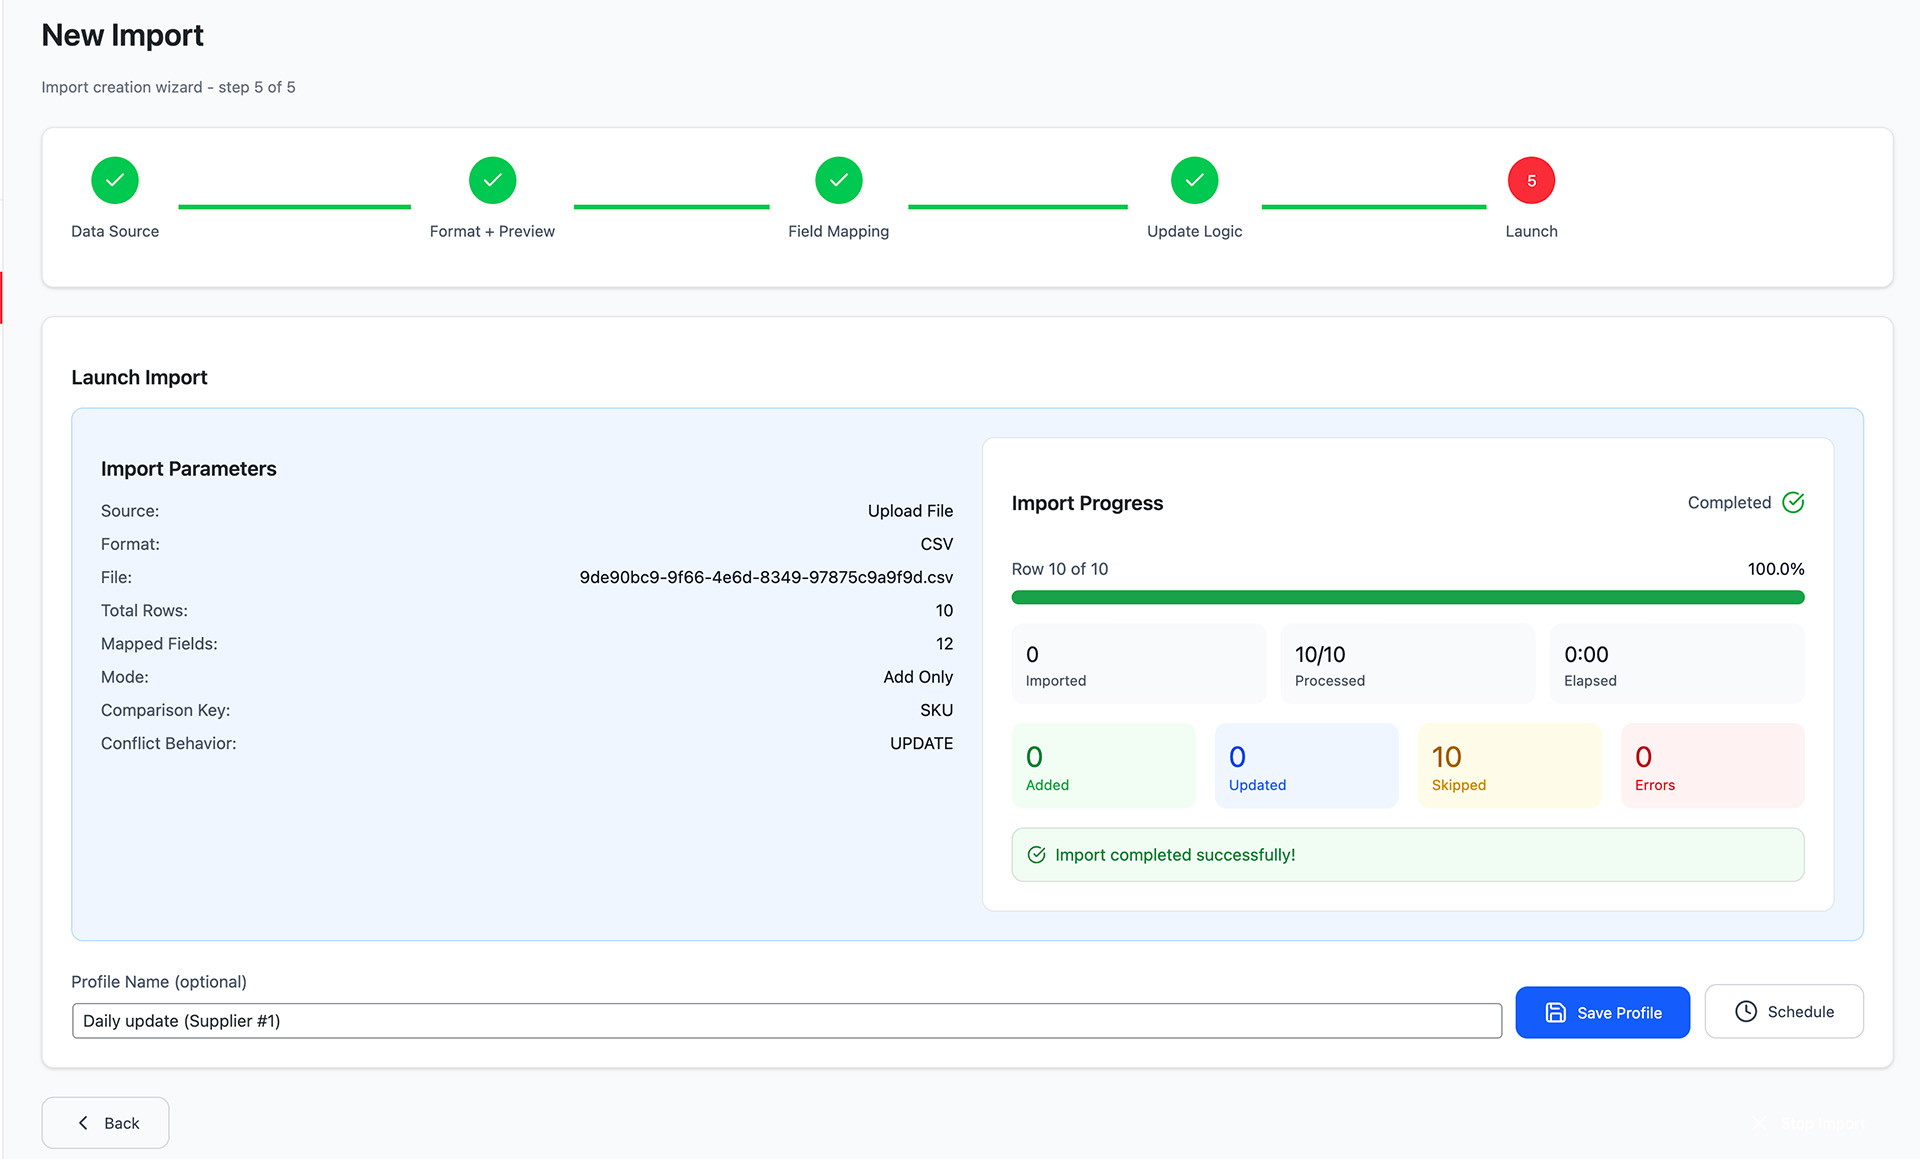1920x1159 pixels.
Task: Select the Update Logic step label
Action: tap(1194, 231)
